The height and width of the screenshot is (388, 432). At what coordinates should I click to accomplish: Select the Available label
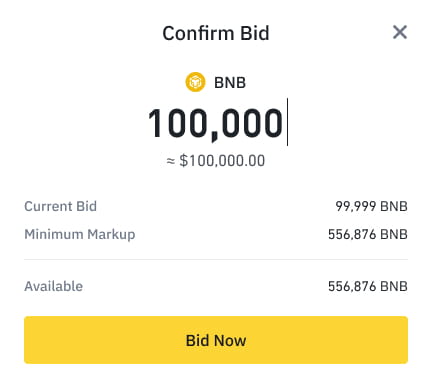click(x=53, y=286)
